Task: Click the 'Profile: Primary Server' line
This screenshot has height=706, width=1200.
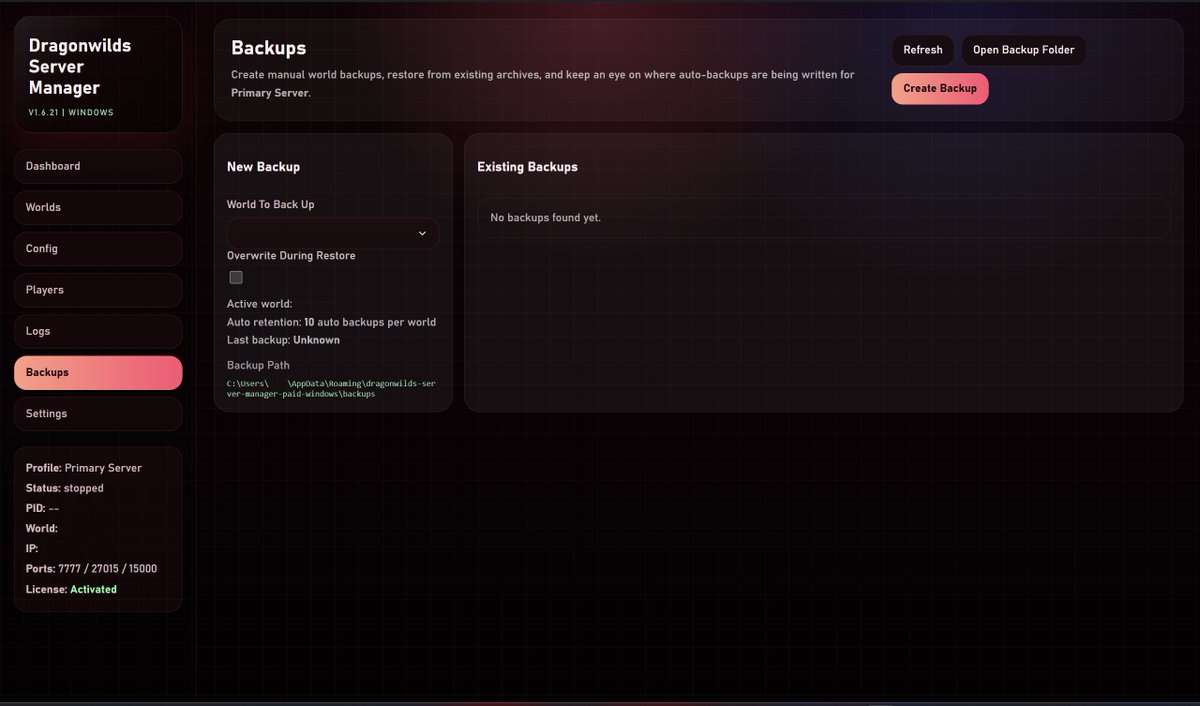Action: pyautogui.click(x=84, y=468)
